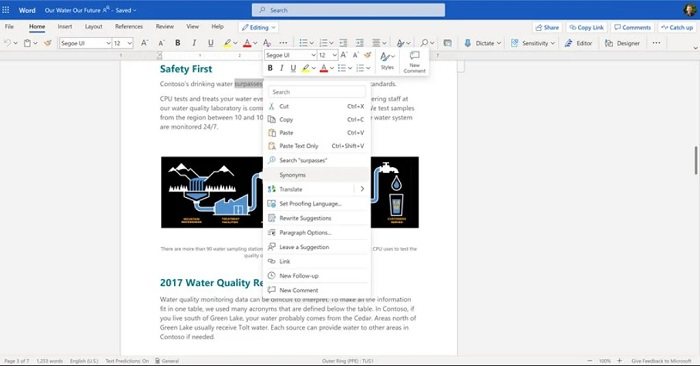This screenshot has height=366, width=700.
Task: Select Synonyms in the context menu
Action: pyautogui.click(x=317, y=175)
